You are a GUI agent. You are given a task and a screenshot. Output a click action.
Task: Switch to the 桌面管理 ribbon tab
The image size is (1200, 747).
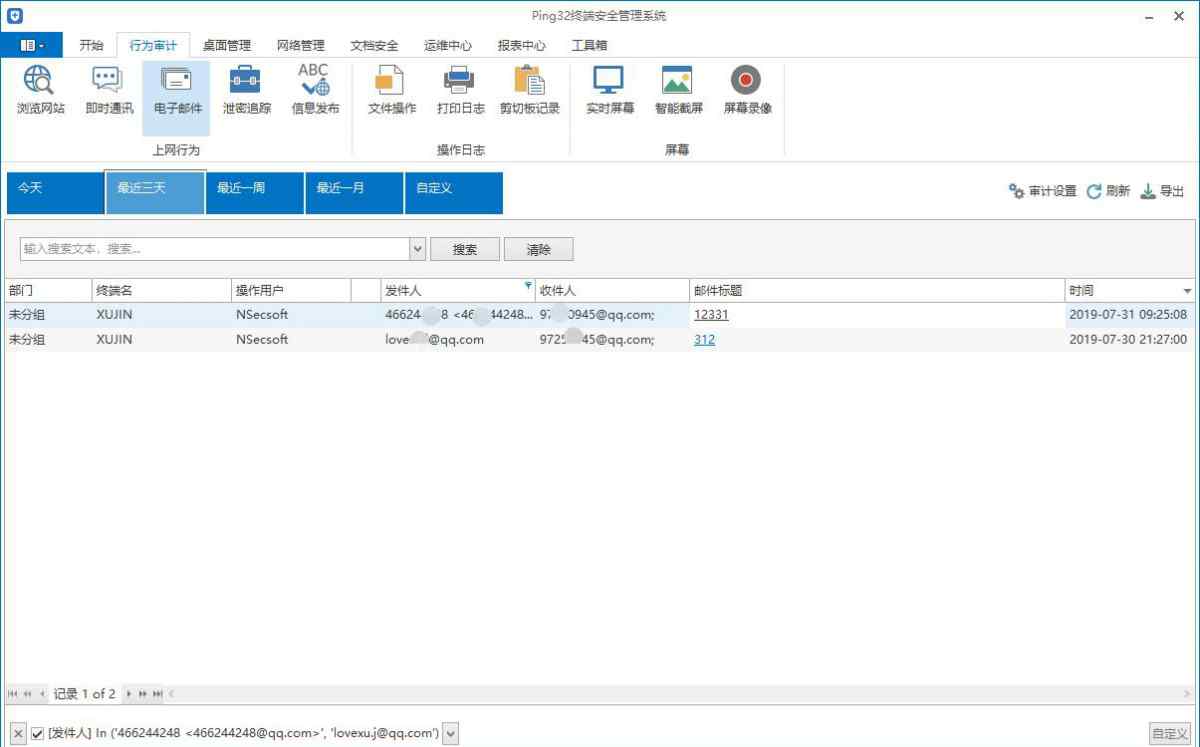point(227,45)
